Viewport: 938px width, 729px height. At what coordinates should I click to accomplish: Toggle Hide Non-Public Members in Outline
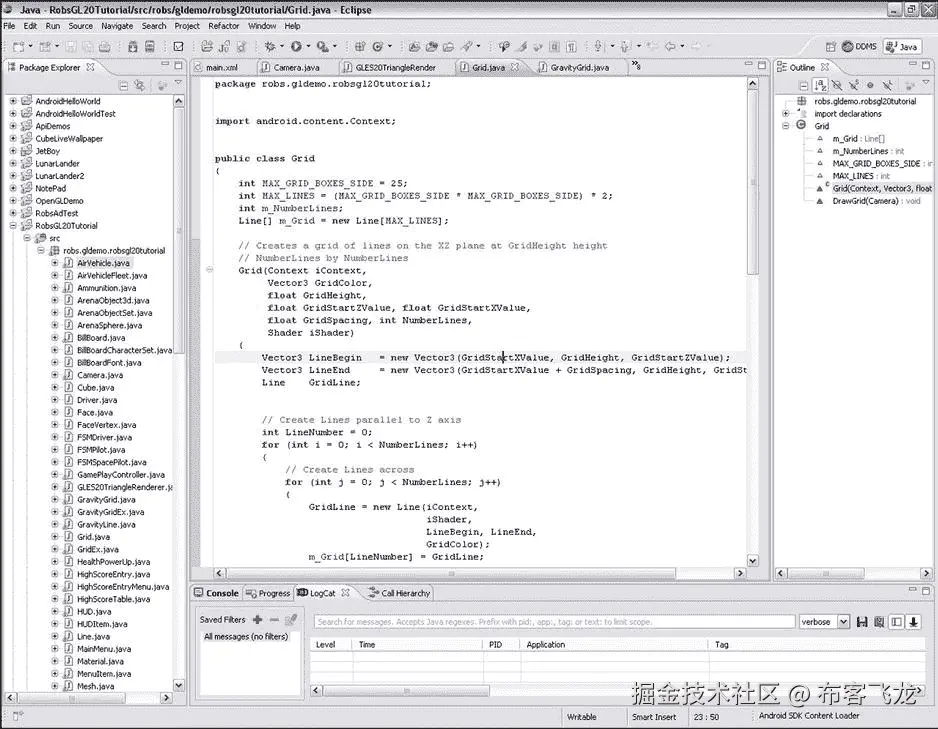[x=871, y=85]
